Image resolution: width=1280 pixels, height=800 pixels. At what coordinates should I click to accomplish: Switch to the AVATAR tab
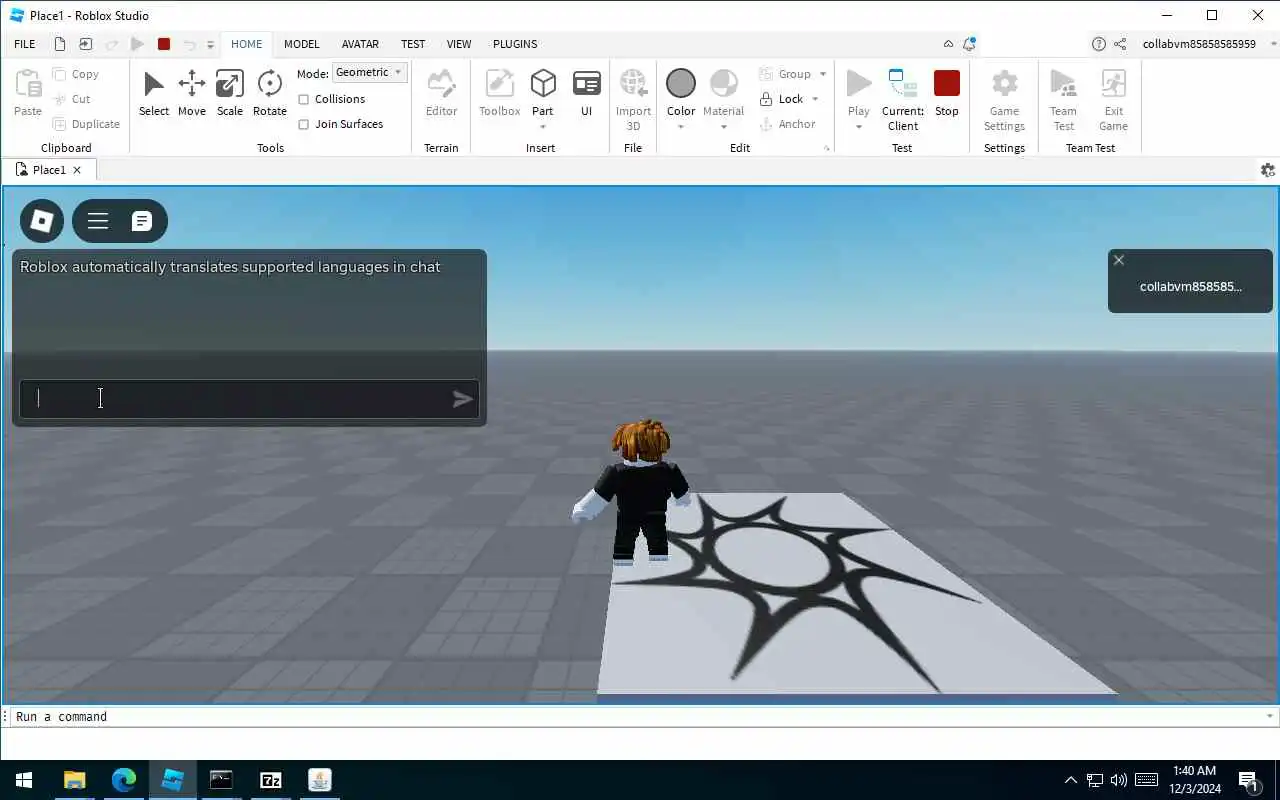(x=360, y=44)
